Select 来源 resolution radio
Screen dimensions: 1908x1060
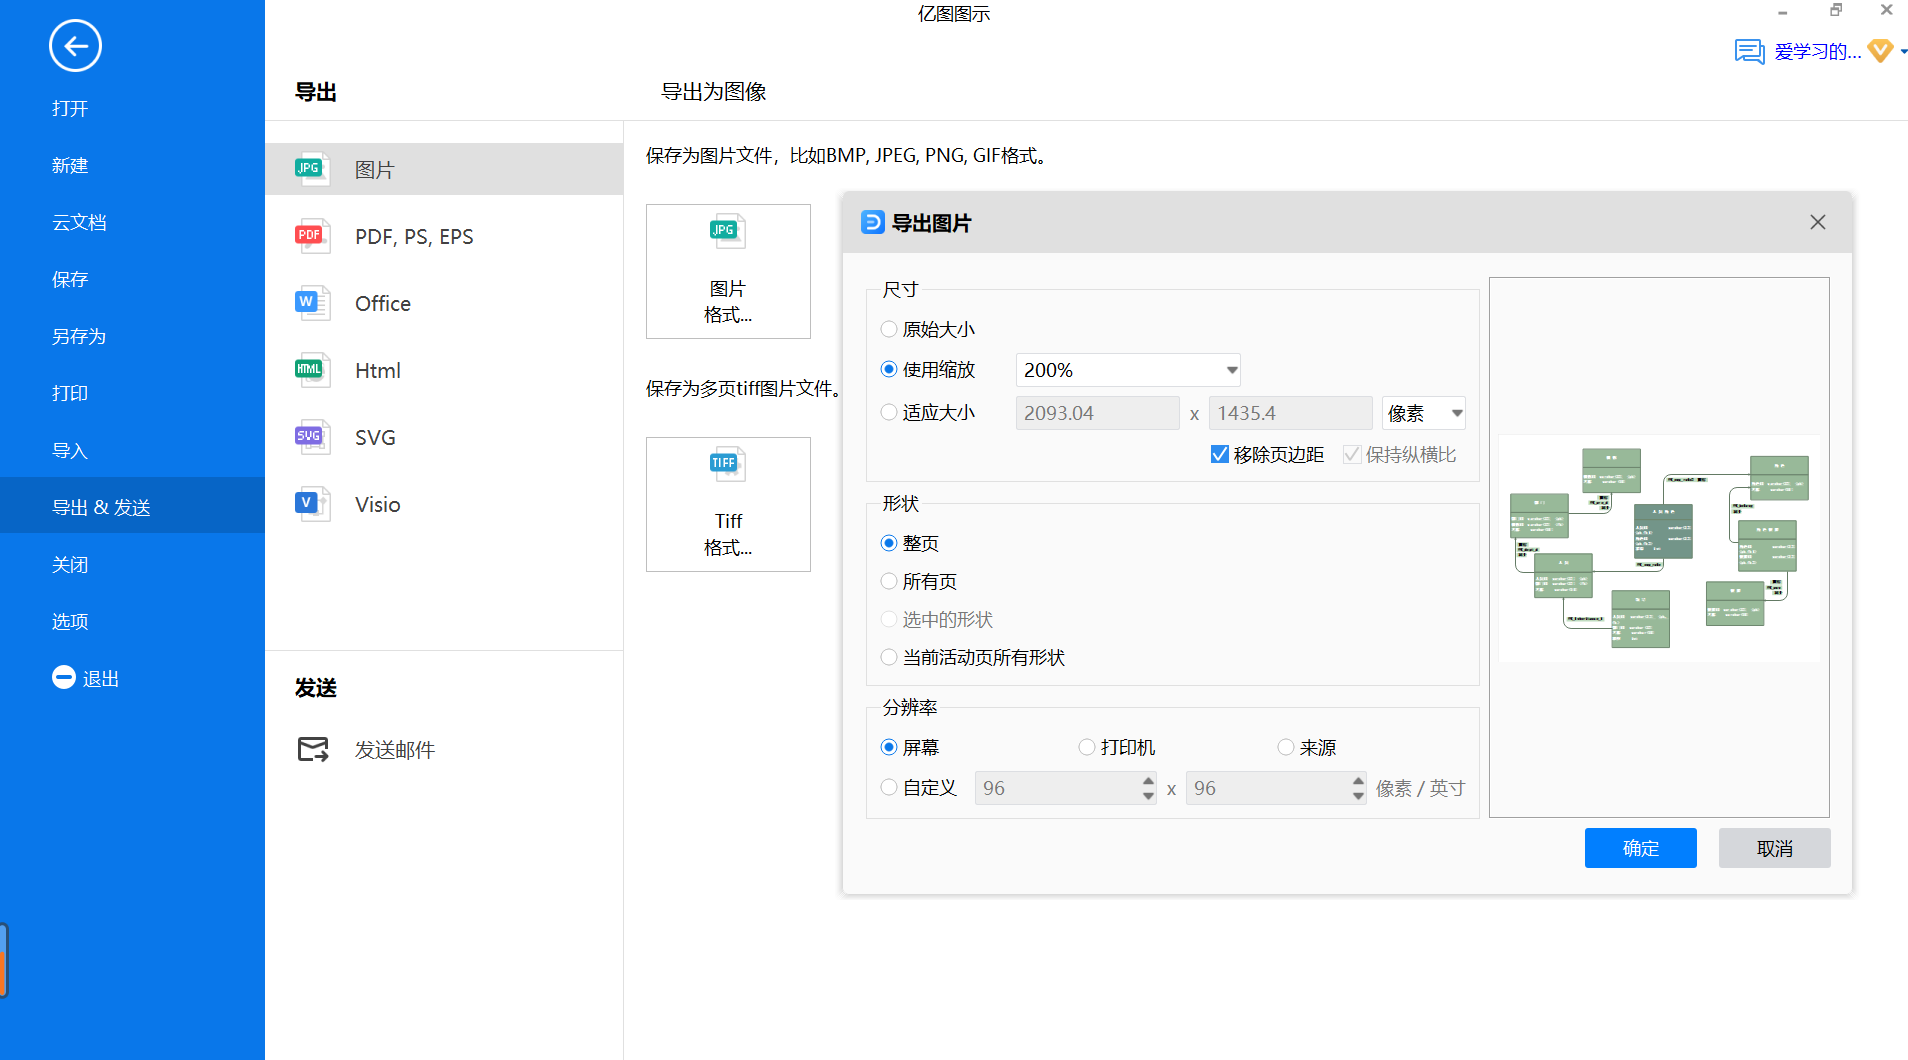pos(1285,747)
